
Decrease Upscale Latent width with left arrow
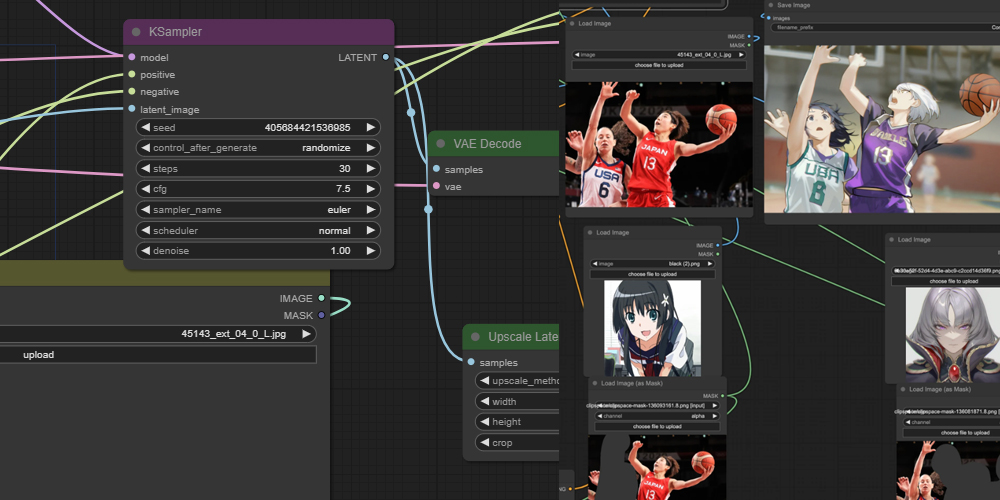point(485,401)
